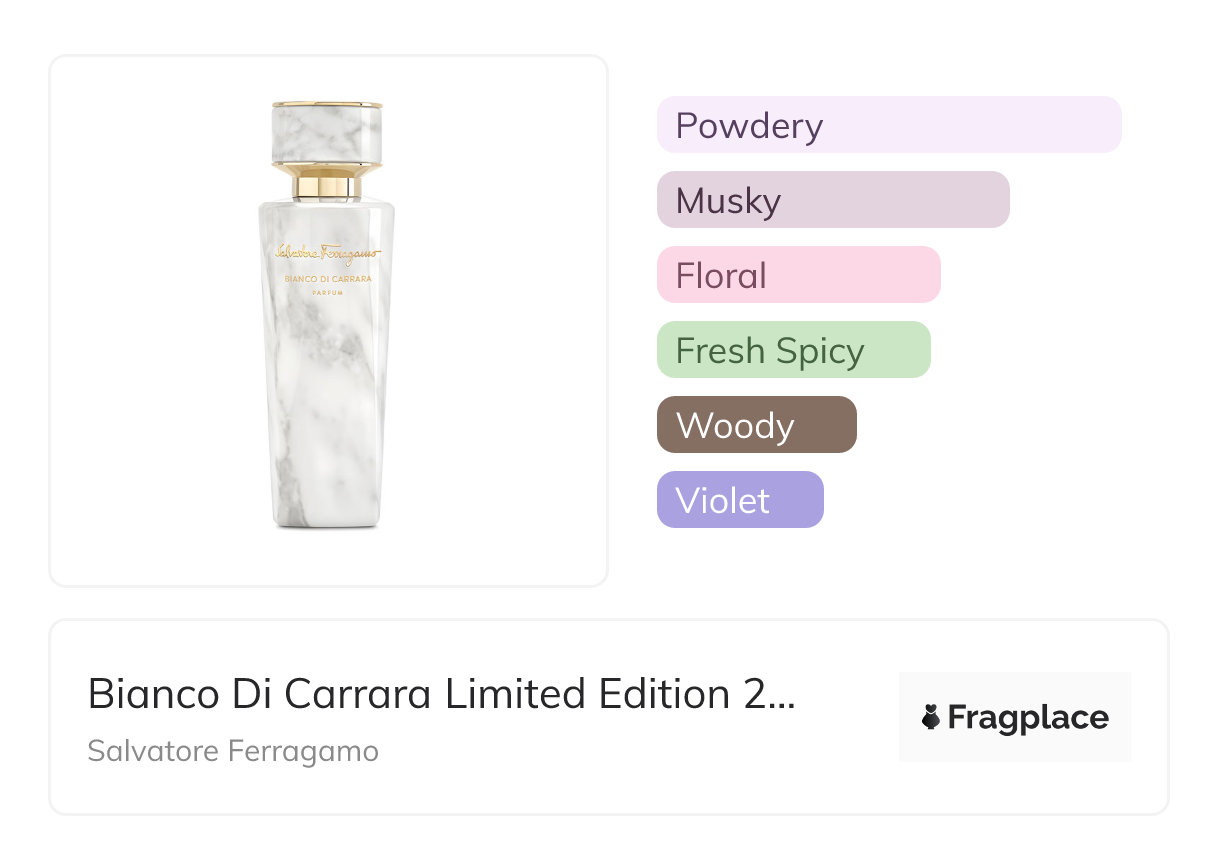Click the BIANCO DI CARRARA label on bottle
This screenshot has width=1218, height=864.
pos(328,280)
